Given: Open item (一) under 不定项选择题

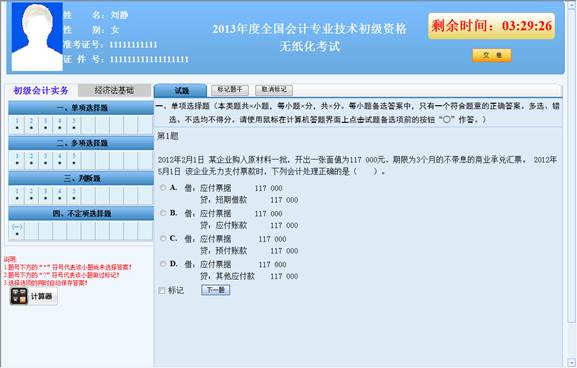Looking at the screenshot, I should pyautogui.click(x=17, y=230).
